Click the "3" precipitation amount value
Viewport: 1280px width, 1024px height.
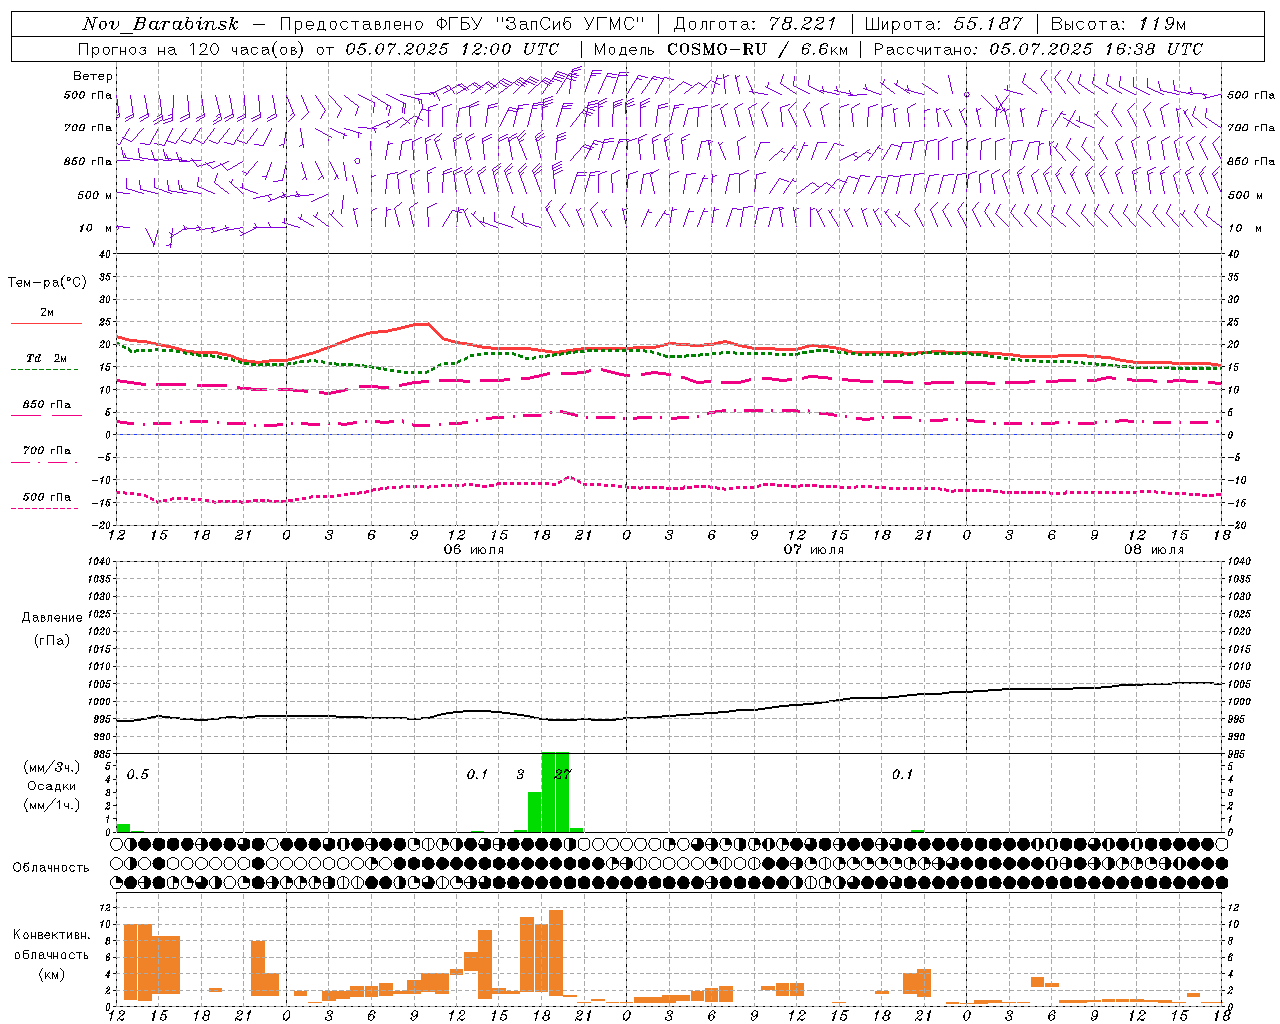(520, 774)
